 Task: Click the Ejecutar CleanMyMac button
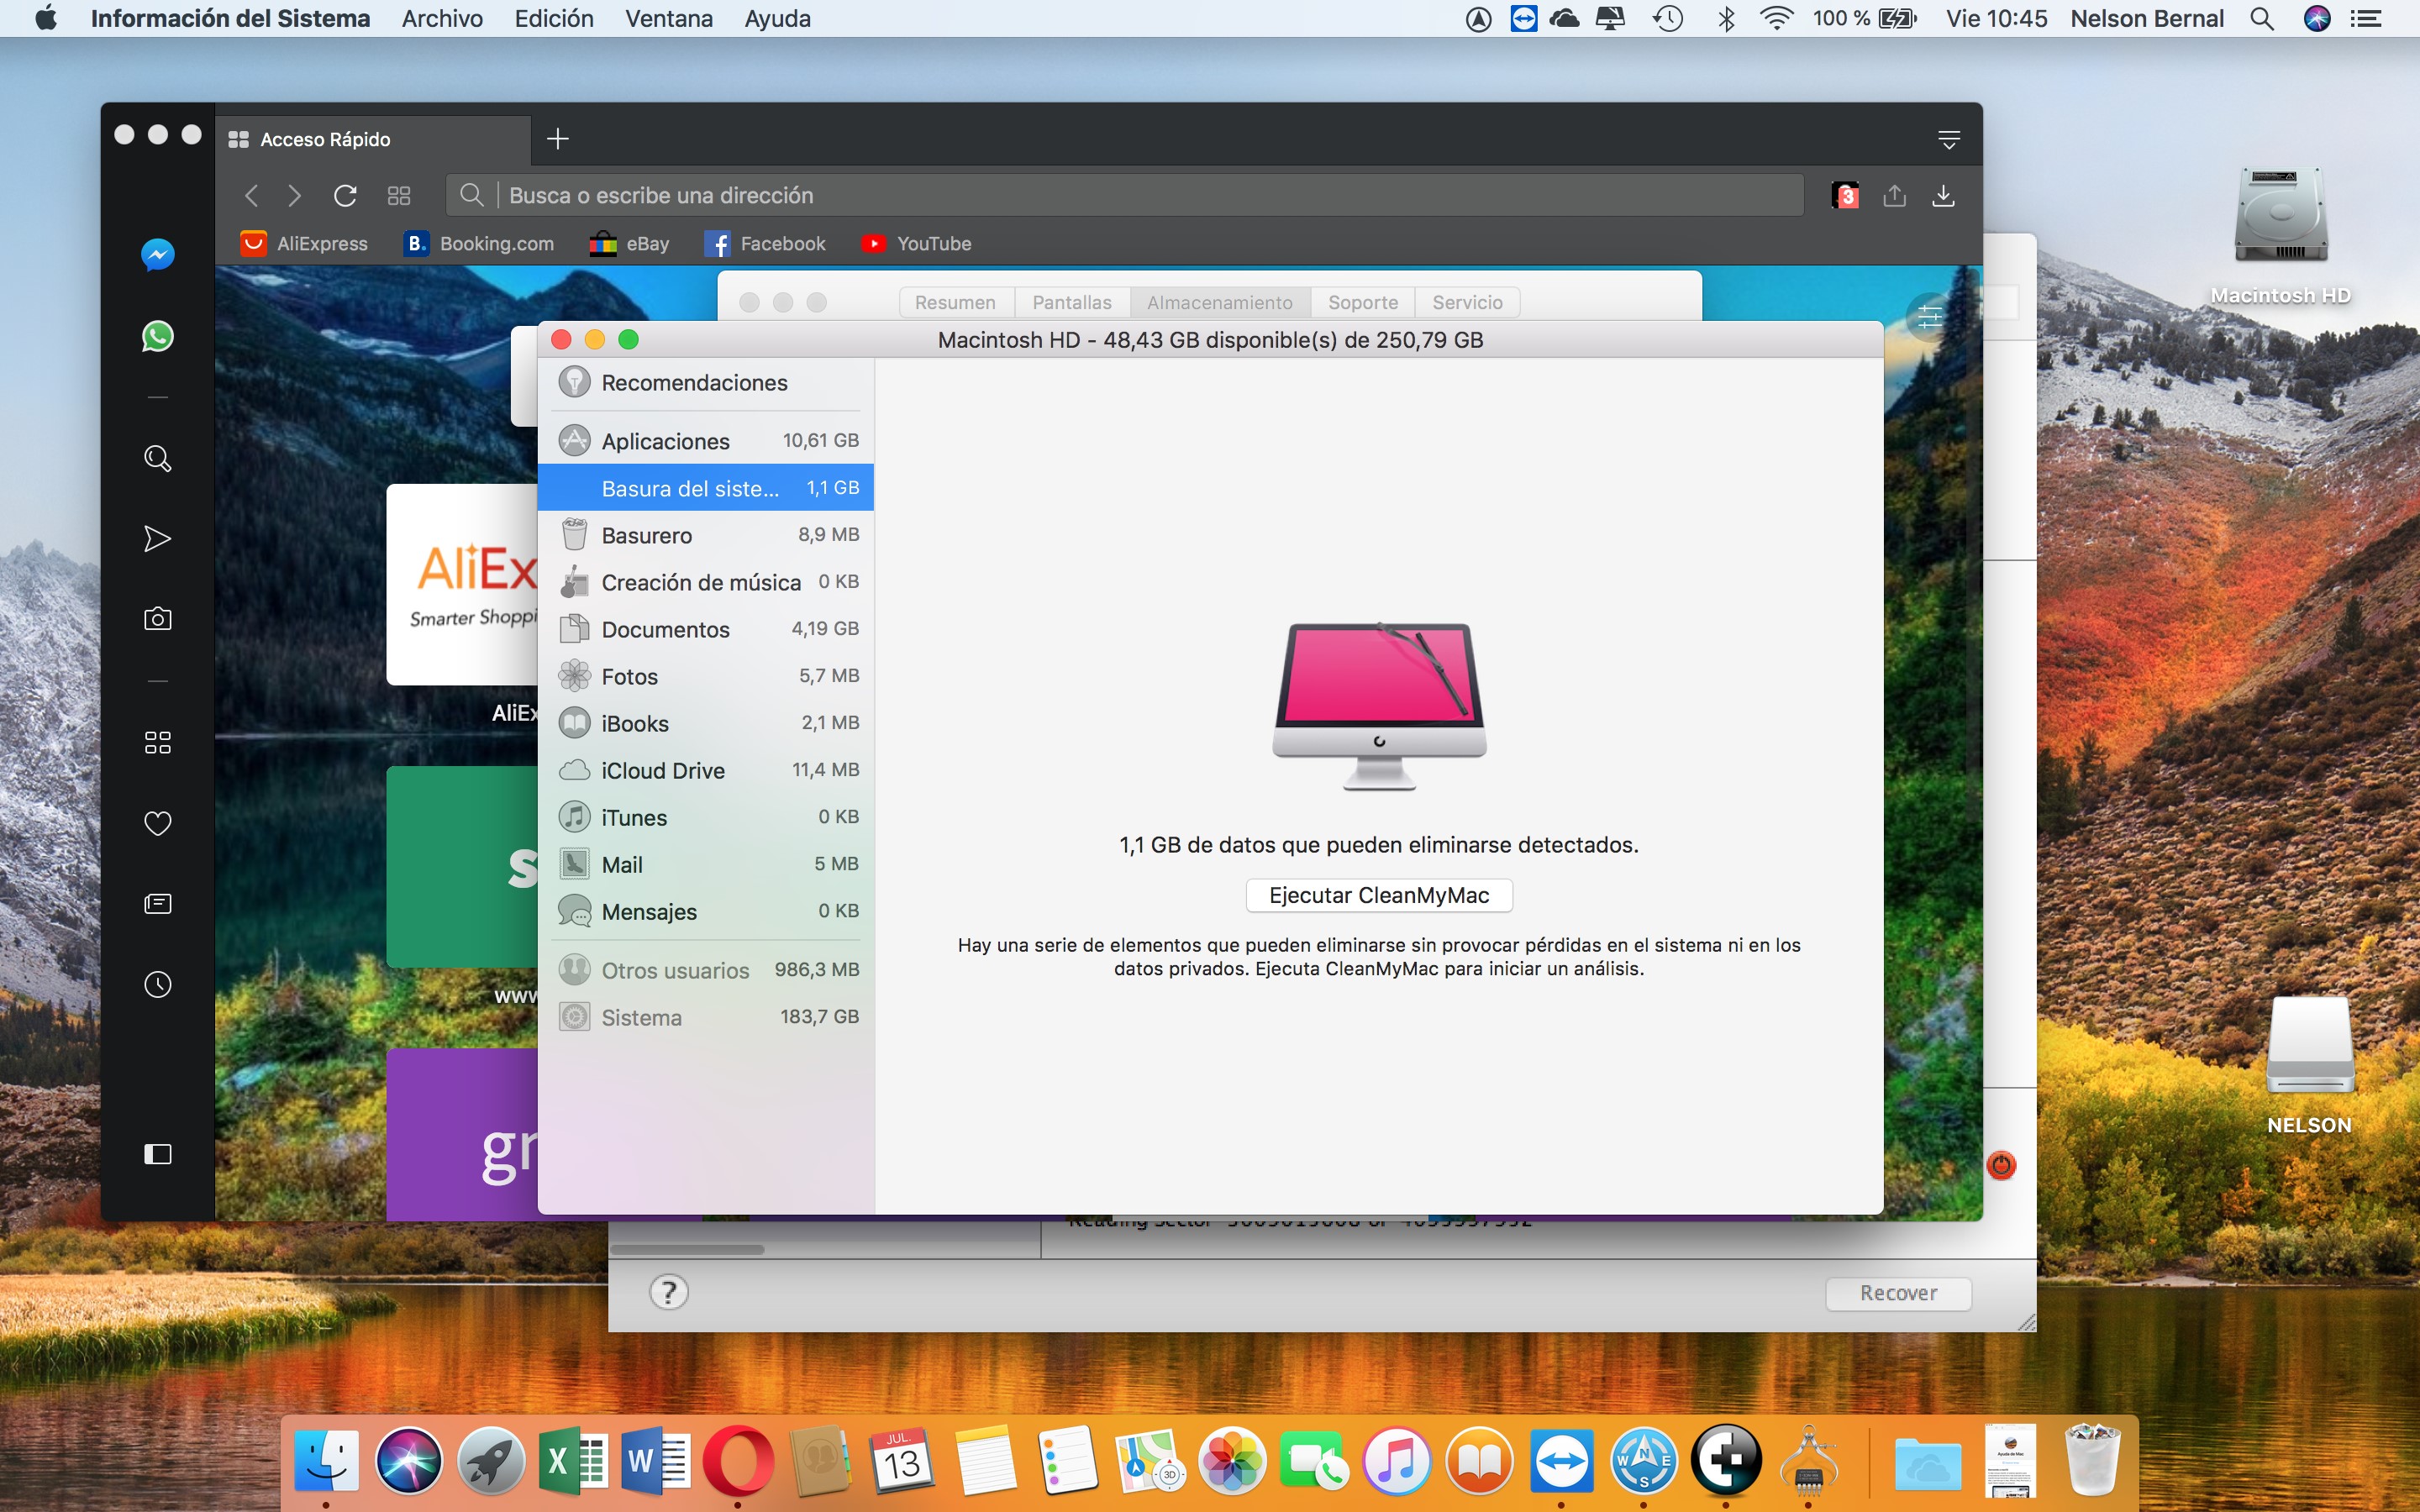click(x=1378, y=895)
